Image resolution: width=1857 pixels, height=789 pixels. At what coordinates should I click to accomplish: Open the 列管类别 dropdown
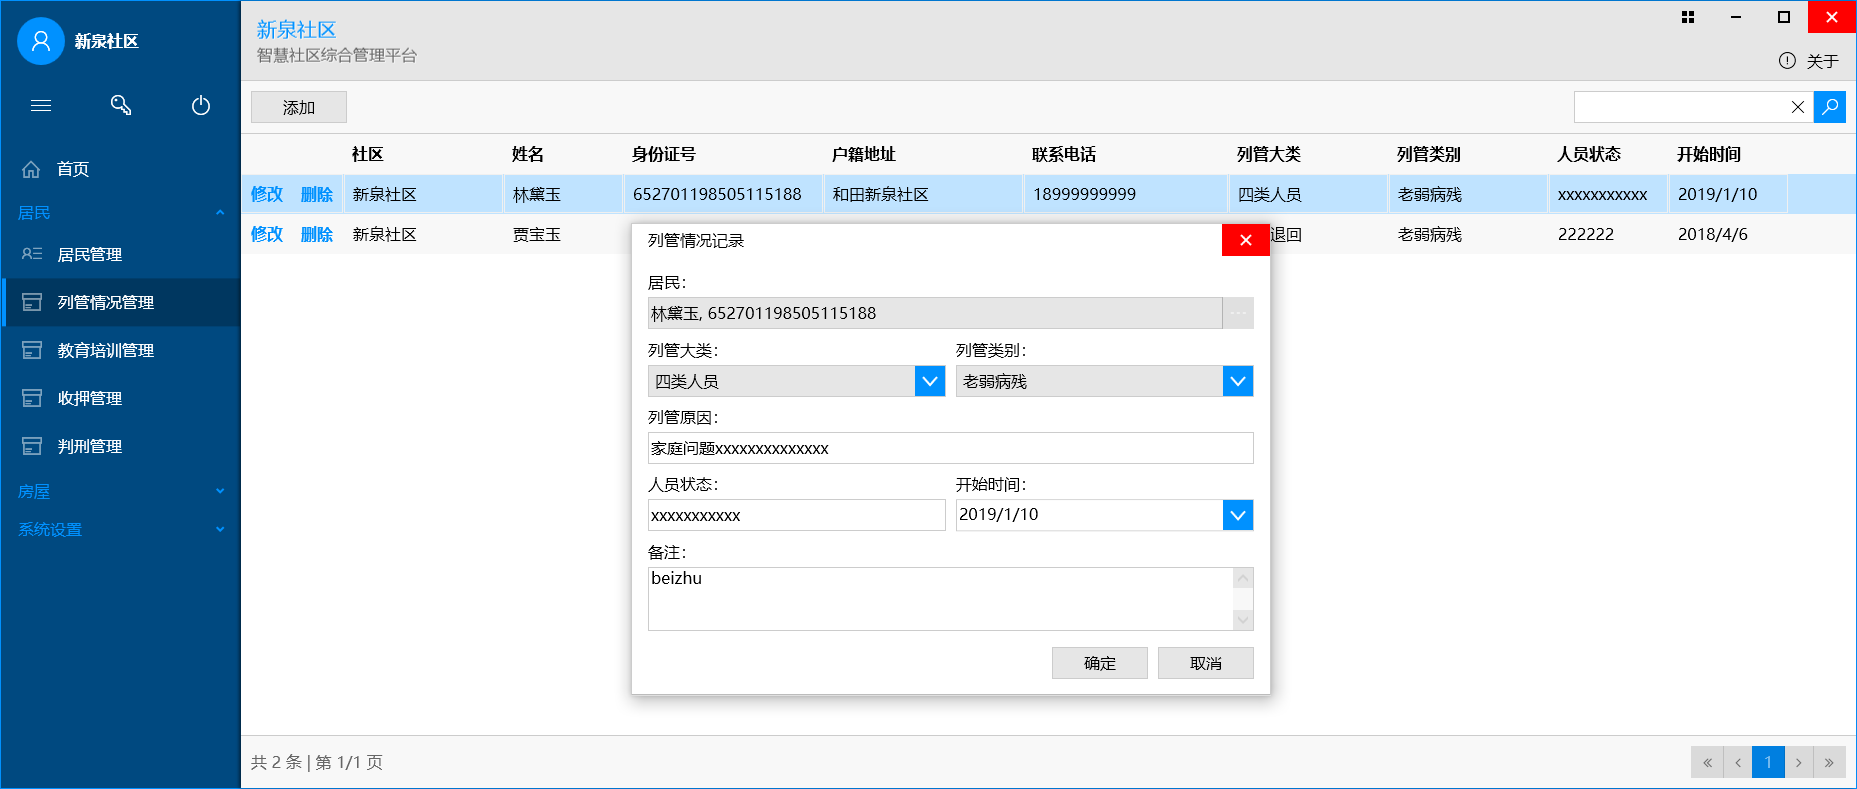click(1238, 381)
